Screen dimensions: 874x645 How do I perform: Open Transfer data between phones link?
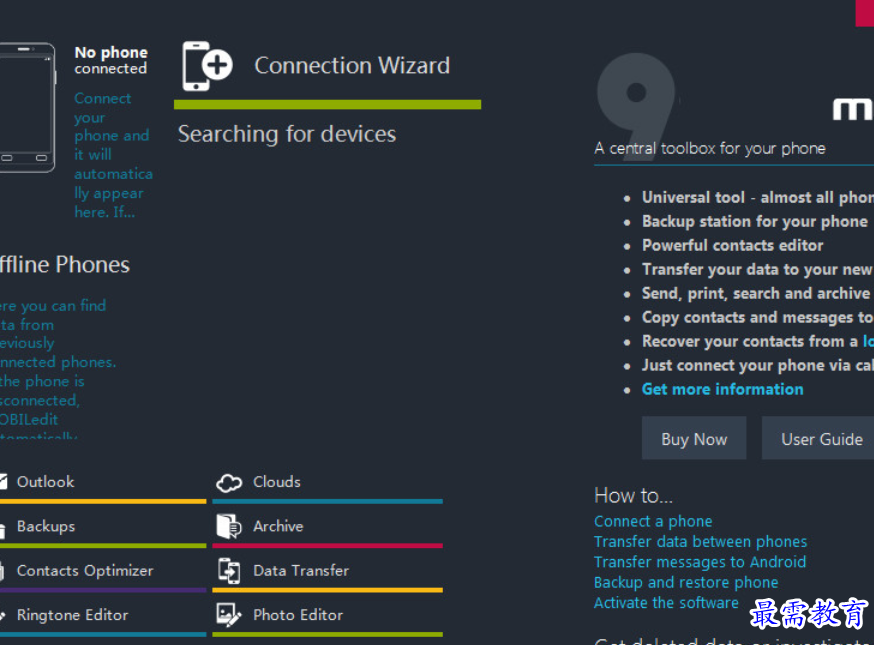click(700, 542)
